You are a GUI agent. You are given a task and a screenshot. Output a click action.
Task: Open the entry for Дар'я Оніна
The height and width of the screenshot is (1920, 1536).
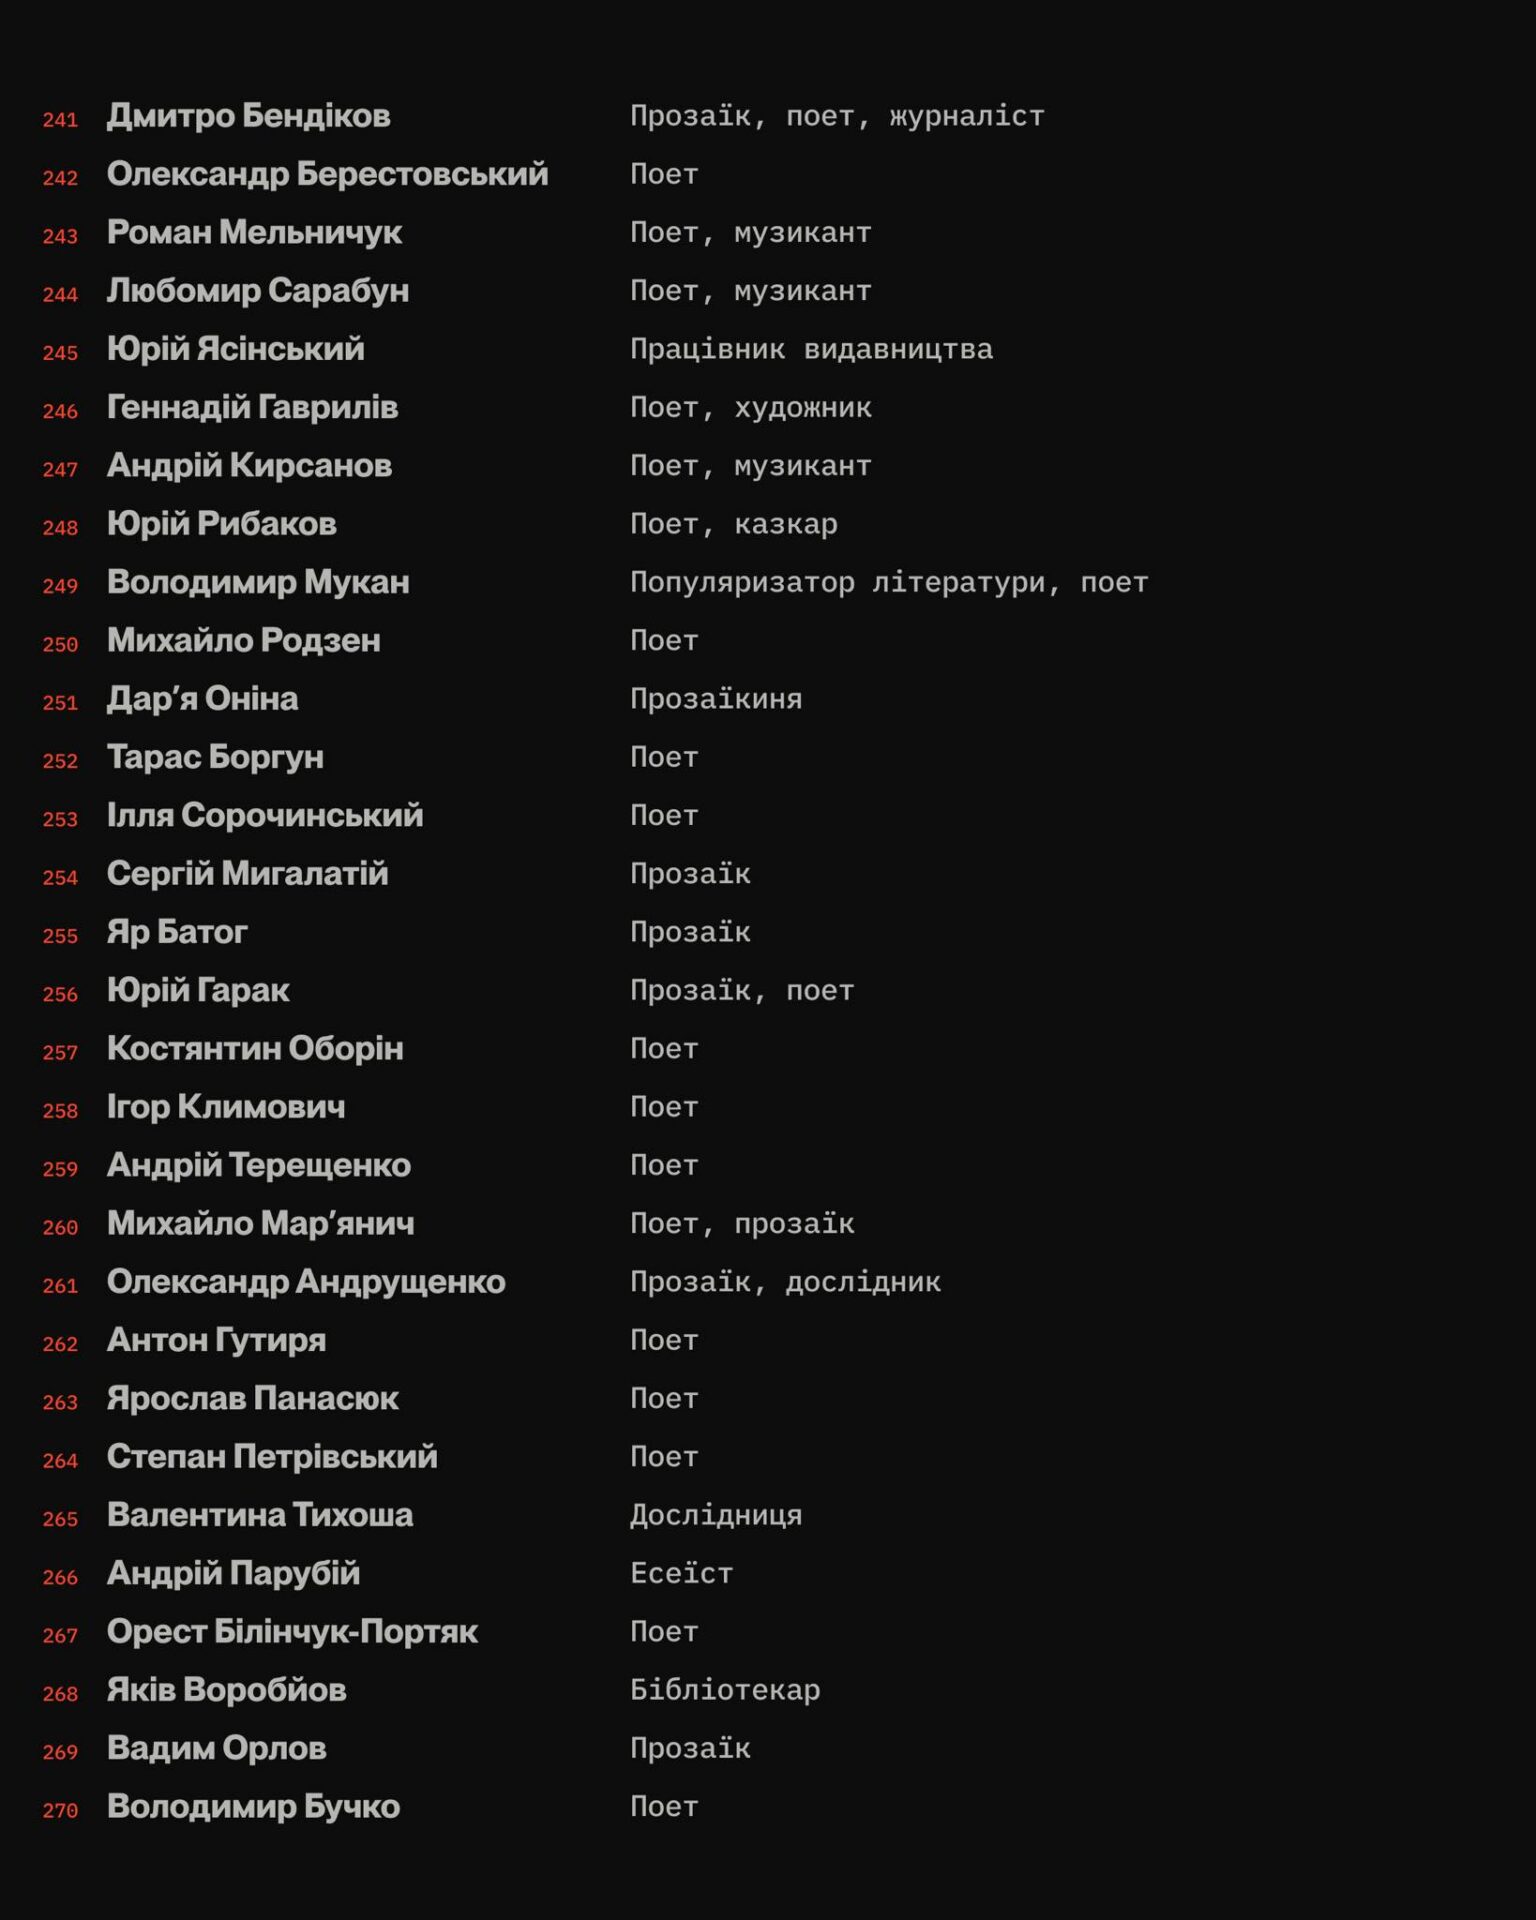[202, 699]
